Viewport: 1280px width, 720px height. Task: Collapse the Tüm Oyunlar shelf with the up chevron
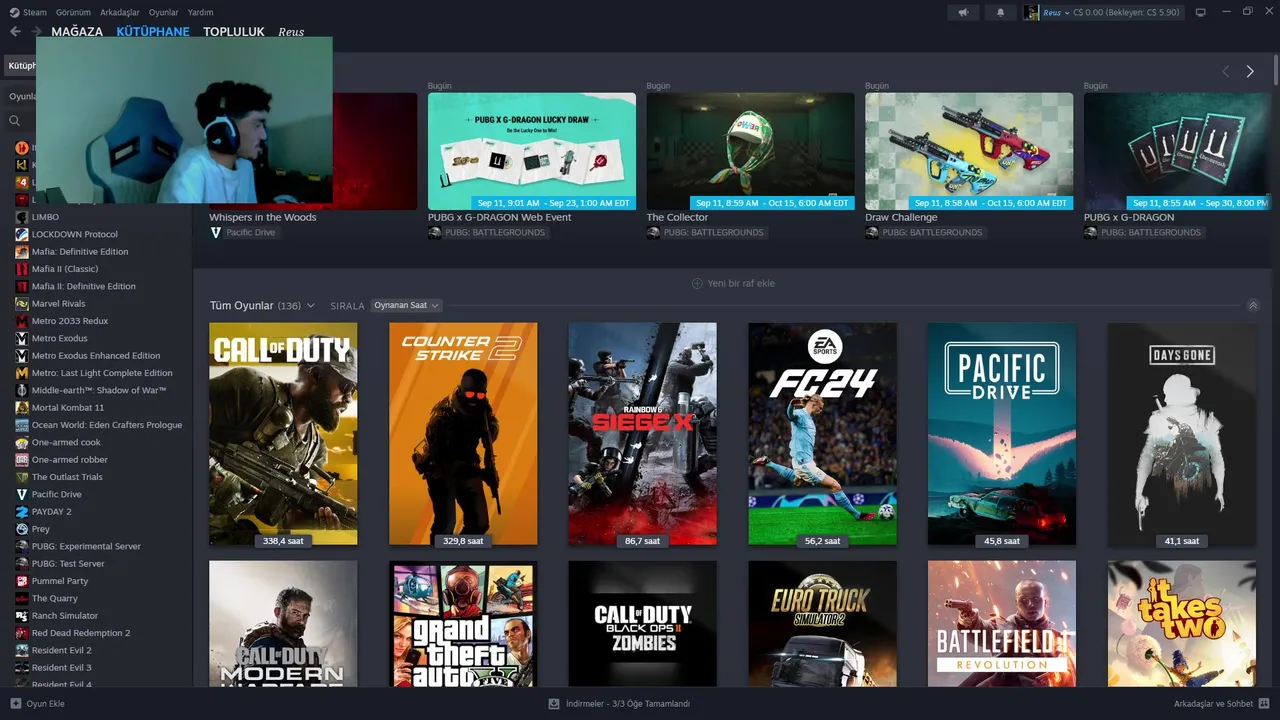(1253, 306)
